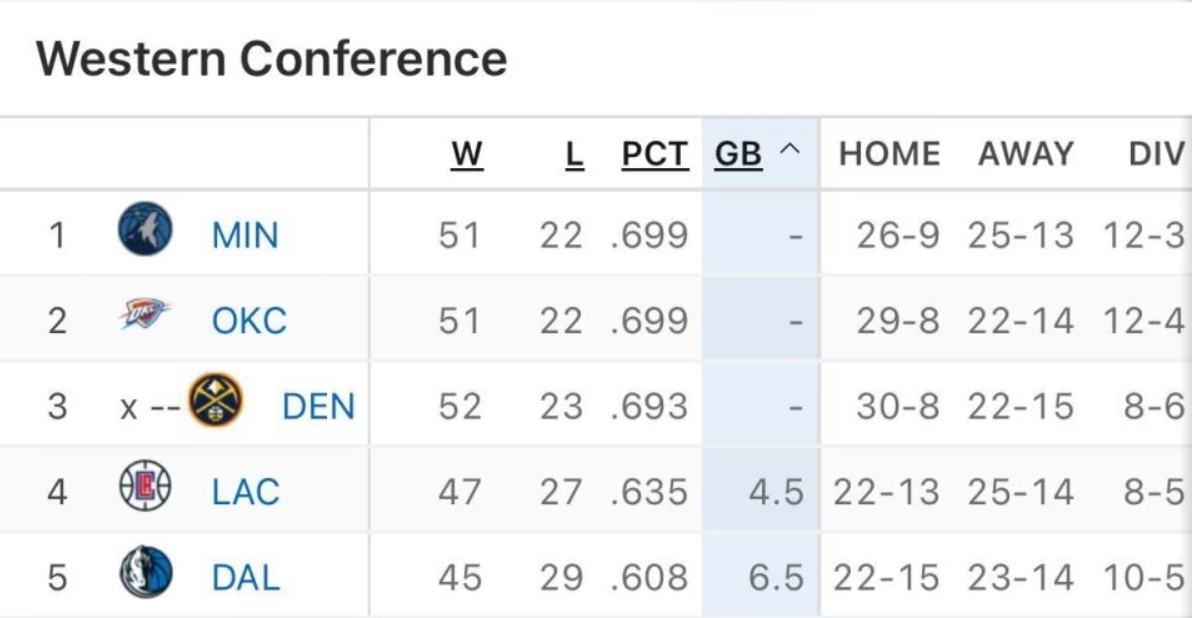Open the DEN team link
The width and height of the screenshot is (1192, 618).
319,407
